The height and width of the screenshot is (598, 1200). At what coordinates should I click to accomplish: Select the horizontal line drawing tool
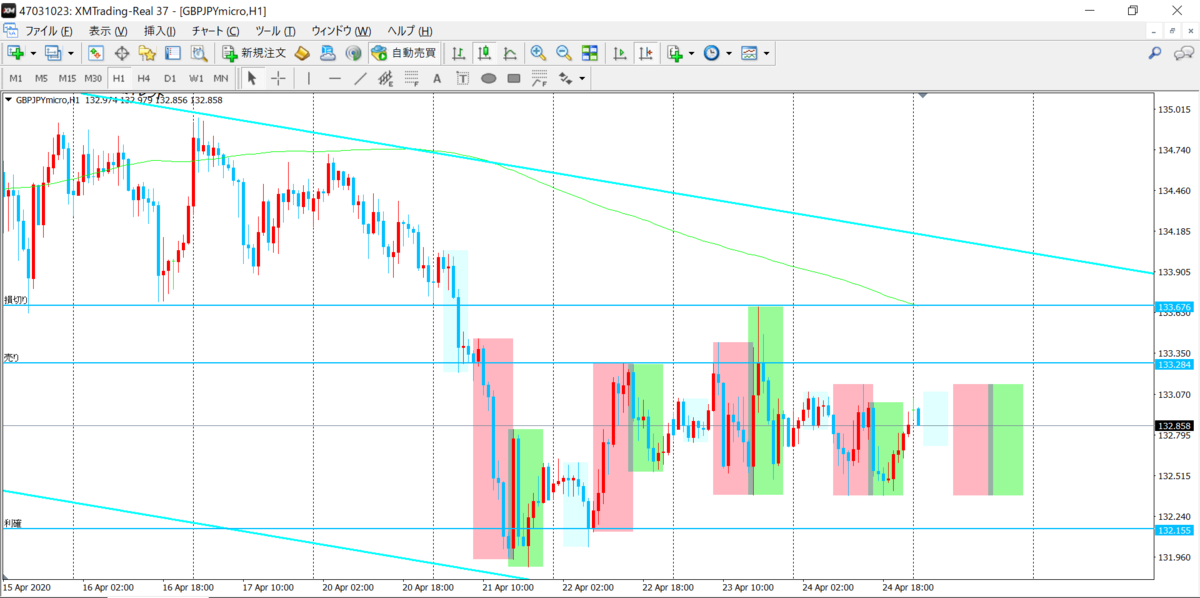tap(335, 78)
